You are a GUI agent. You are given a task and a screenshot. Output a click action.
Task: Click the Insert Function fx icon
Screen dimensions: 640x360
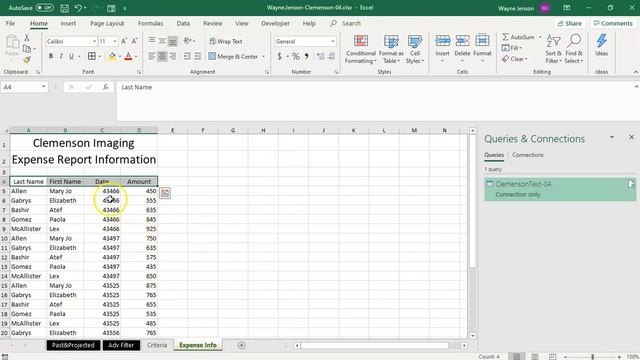click(x=105, y=87)
